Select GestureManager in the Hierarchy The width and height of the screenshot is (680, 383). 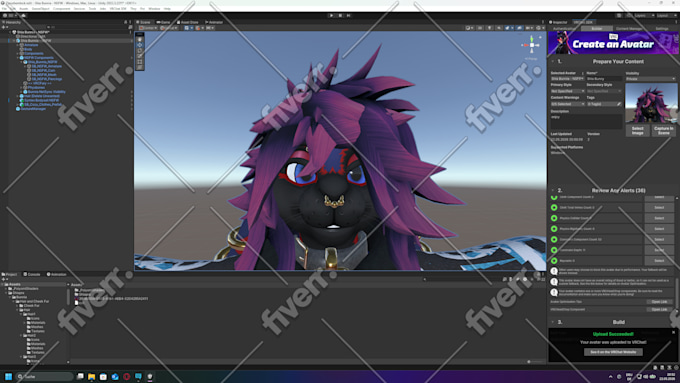[x=33, y=109]
